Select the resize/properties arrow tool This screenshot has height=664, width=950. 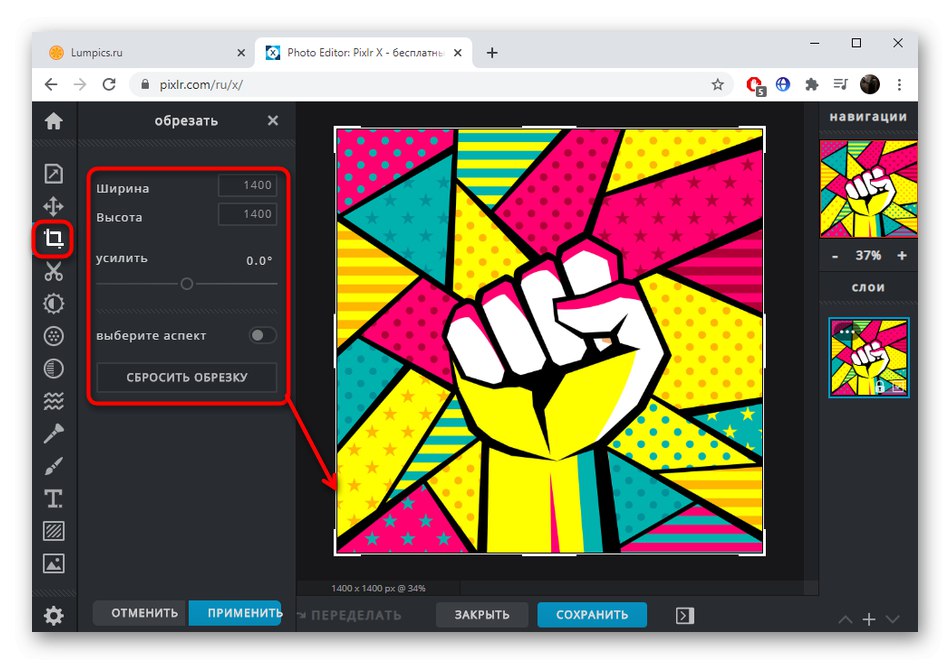click(x=53, y=174)
